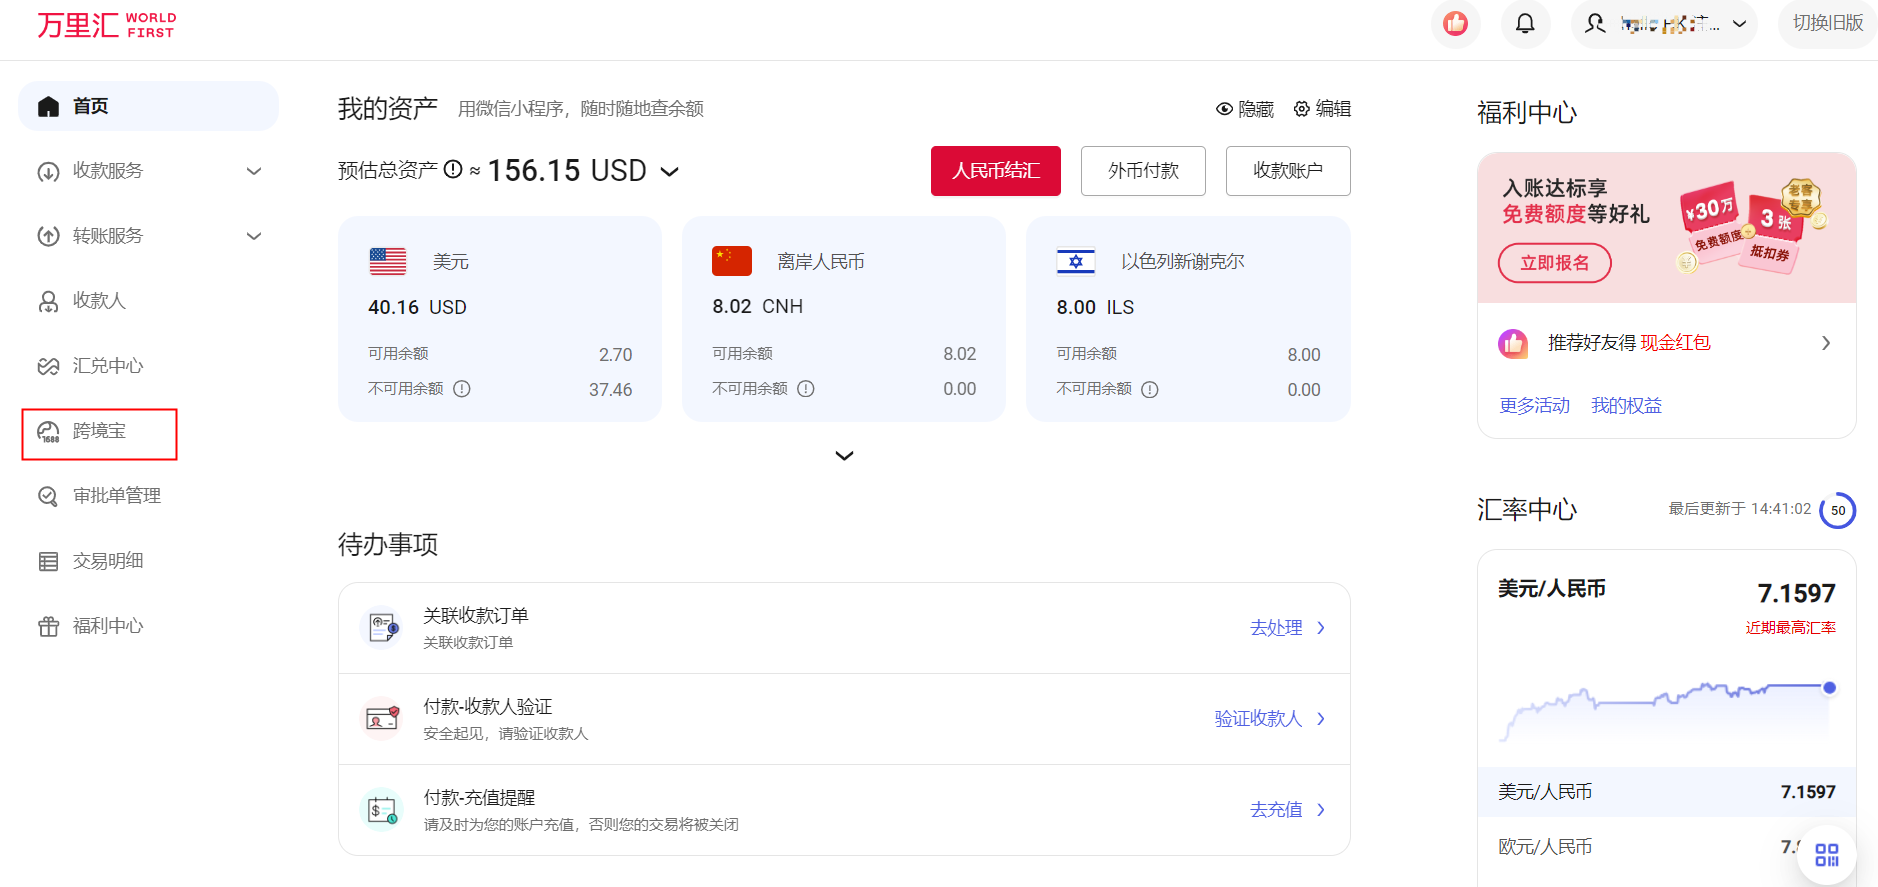Click the red thumbs-up icon in header
This screenshot has height=887, width=1878.
point(1455,23)
